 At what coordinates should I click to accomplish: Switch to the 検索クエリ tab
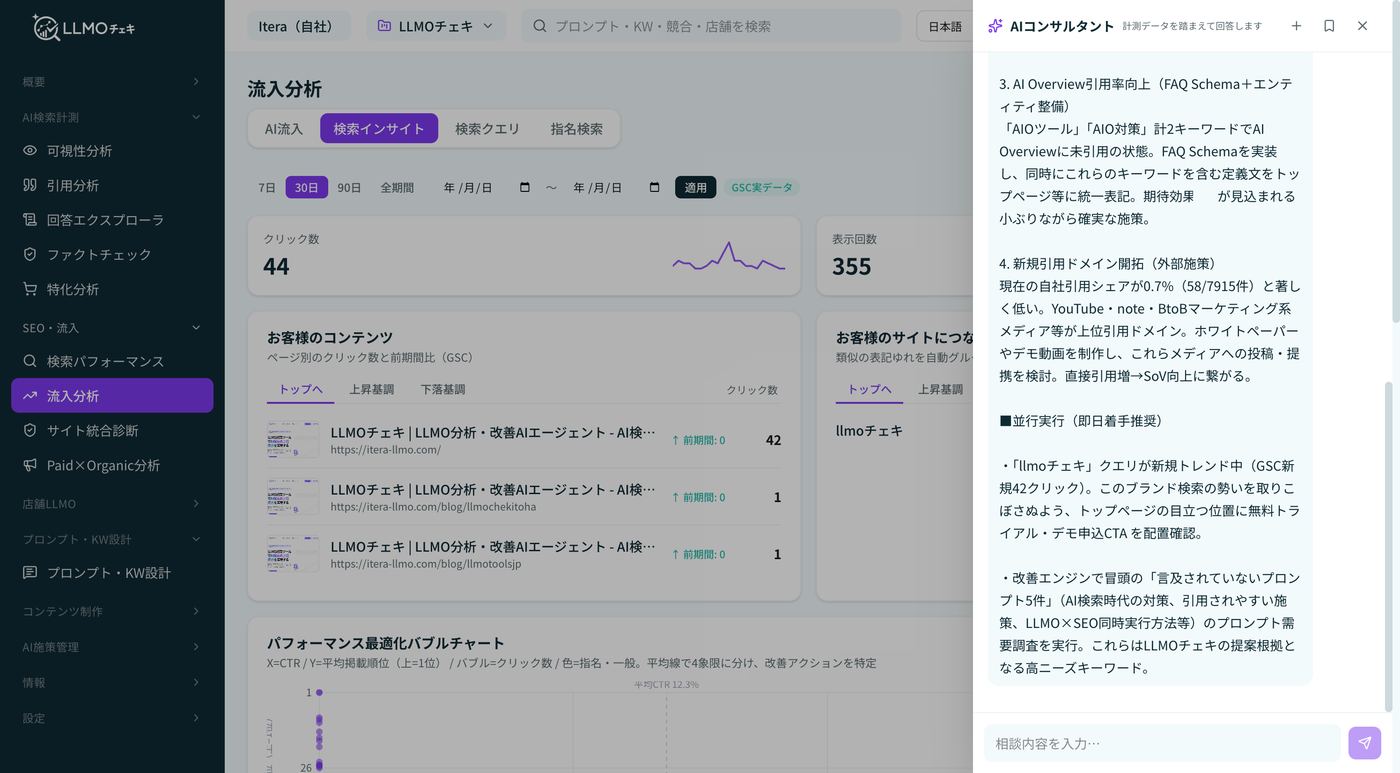tap(488, 129)
